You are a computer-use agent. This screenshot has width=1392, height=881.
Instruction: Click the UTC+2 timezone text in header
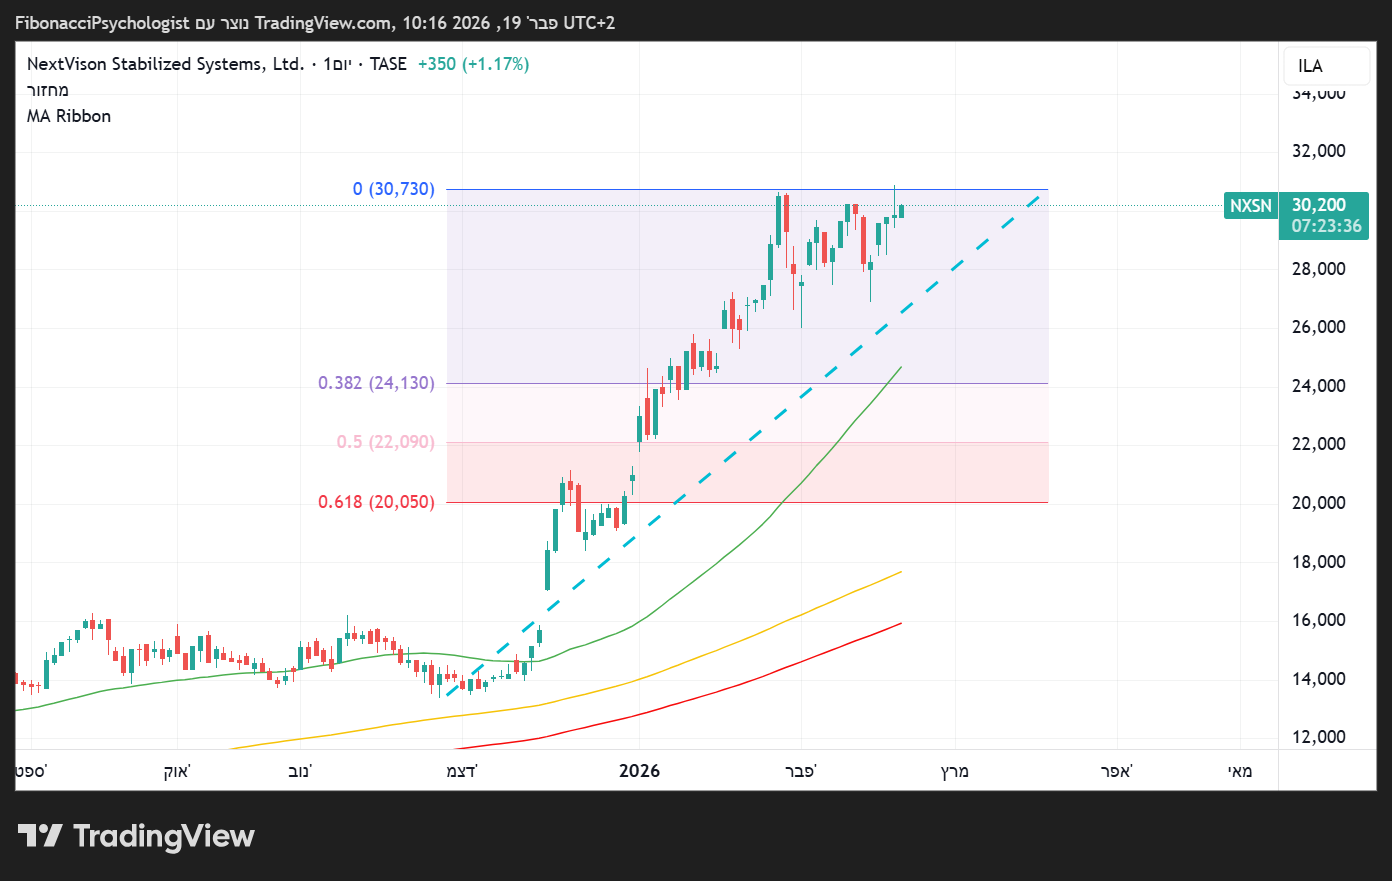[589, 22]
